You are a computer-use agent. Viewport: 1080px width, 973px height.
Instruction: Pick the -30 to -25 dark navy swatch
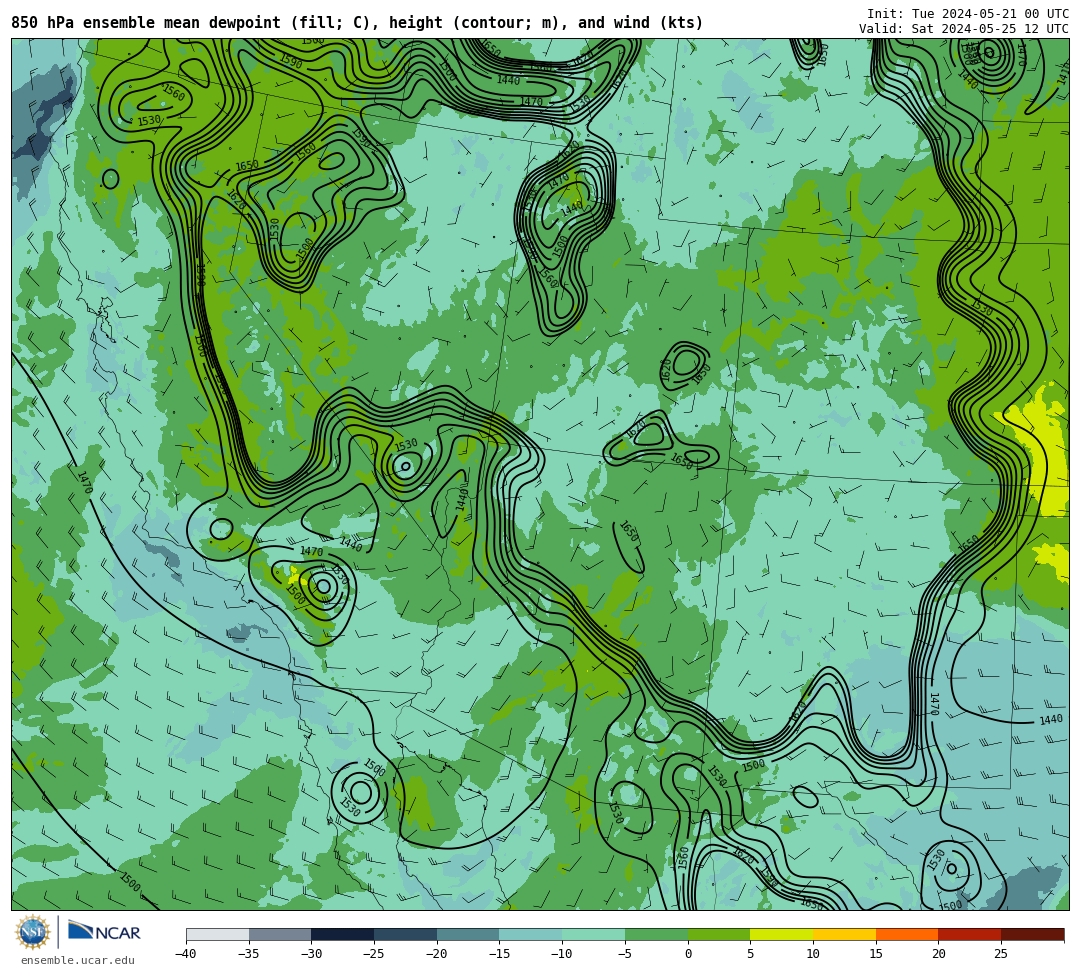(343, 934)
